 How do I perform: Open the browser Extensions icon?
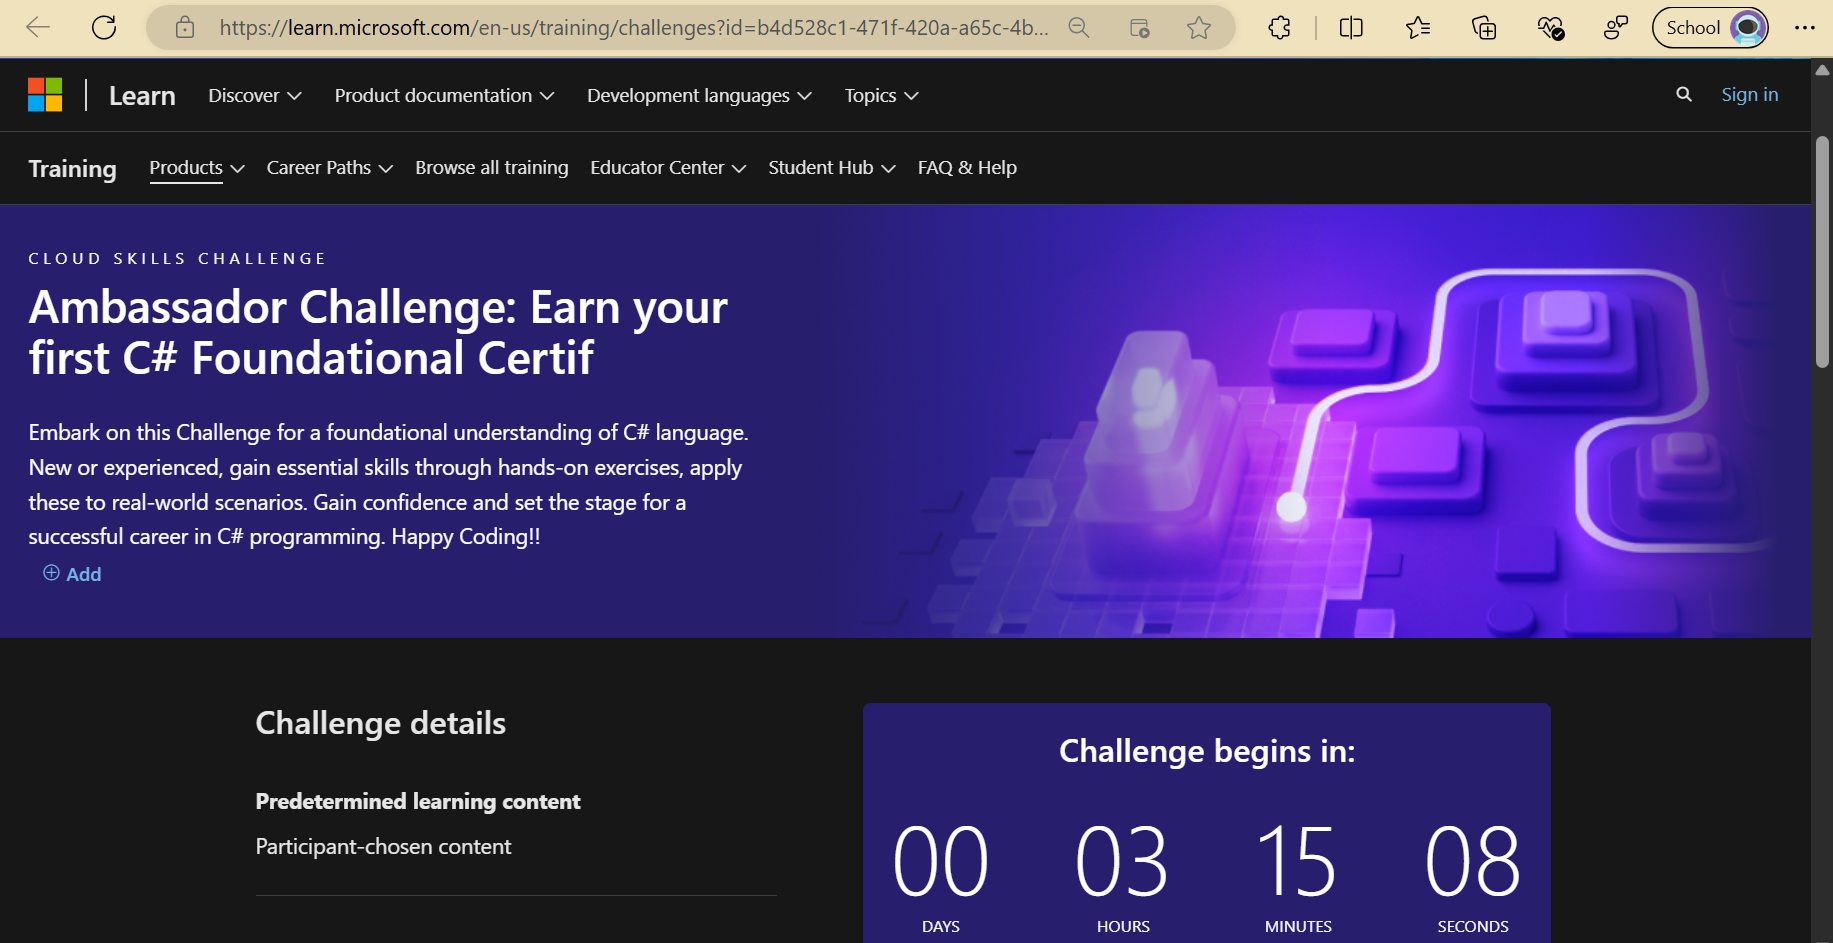coord(1279,27)
